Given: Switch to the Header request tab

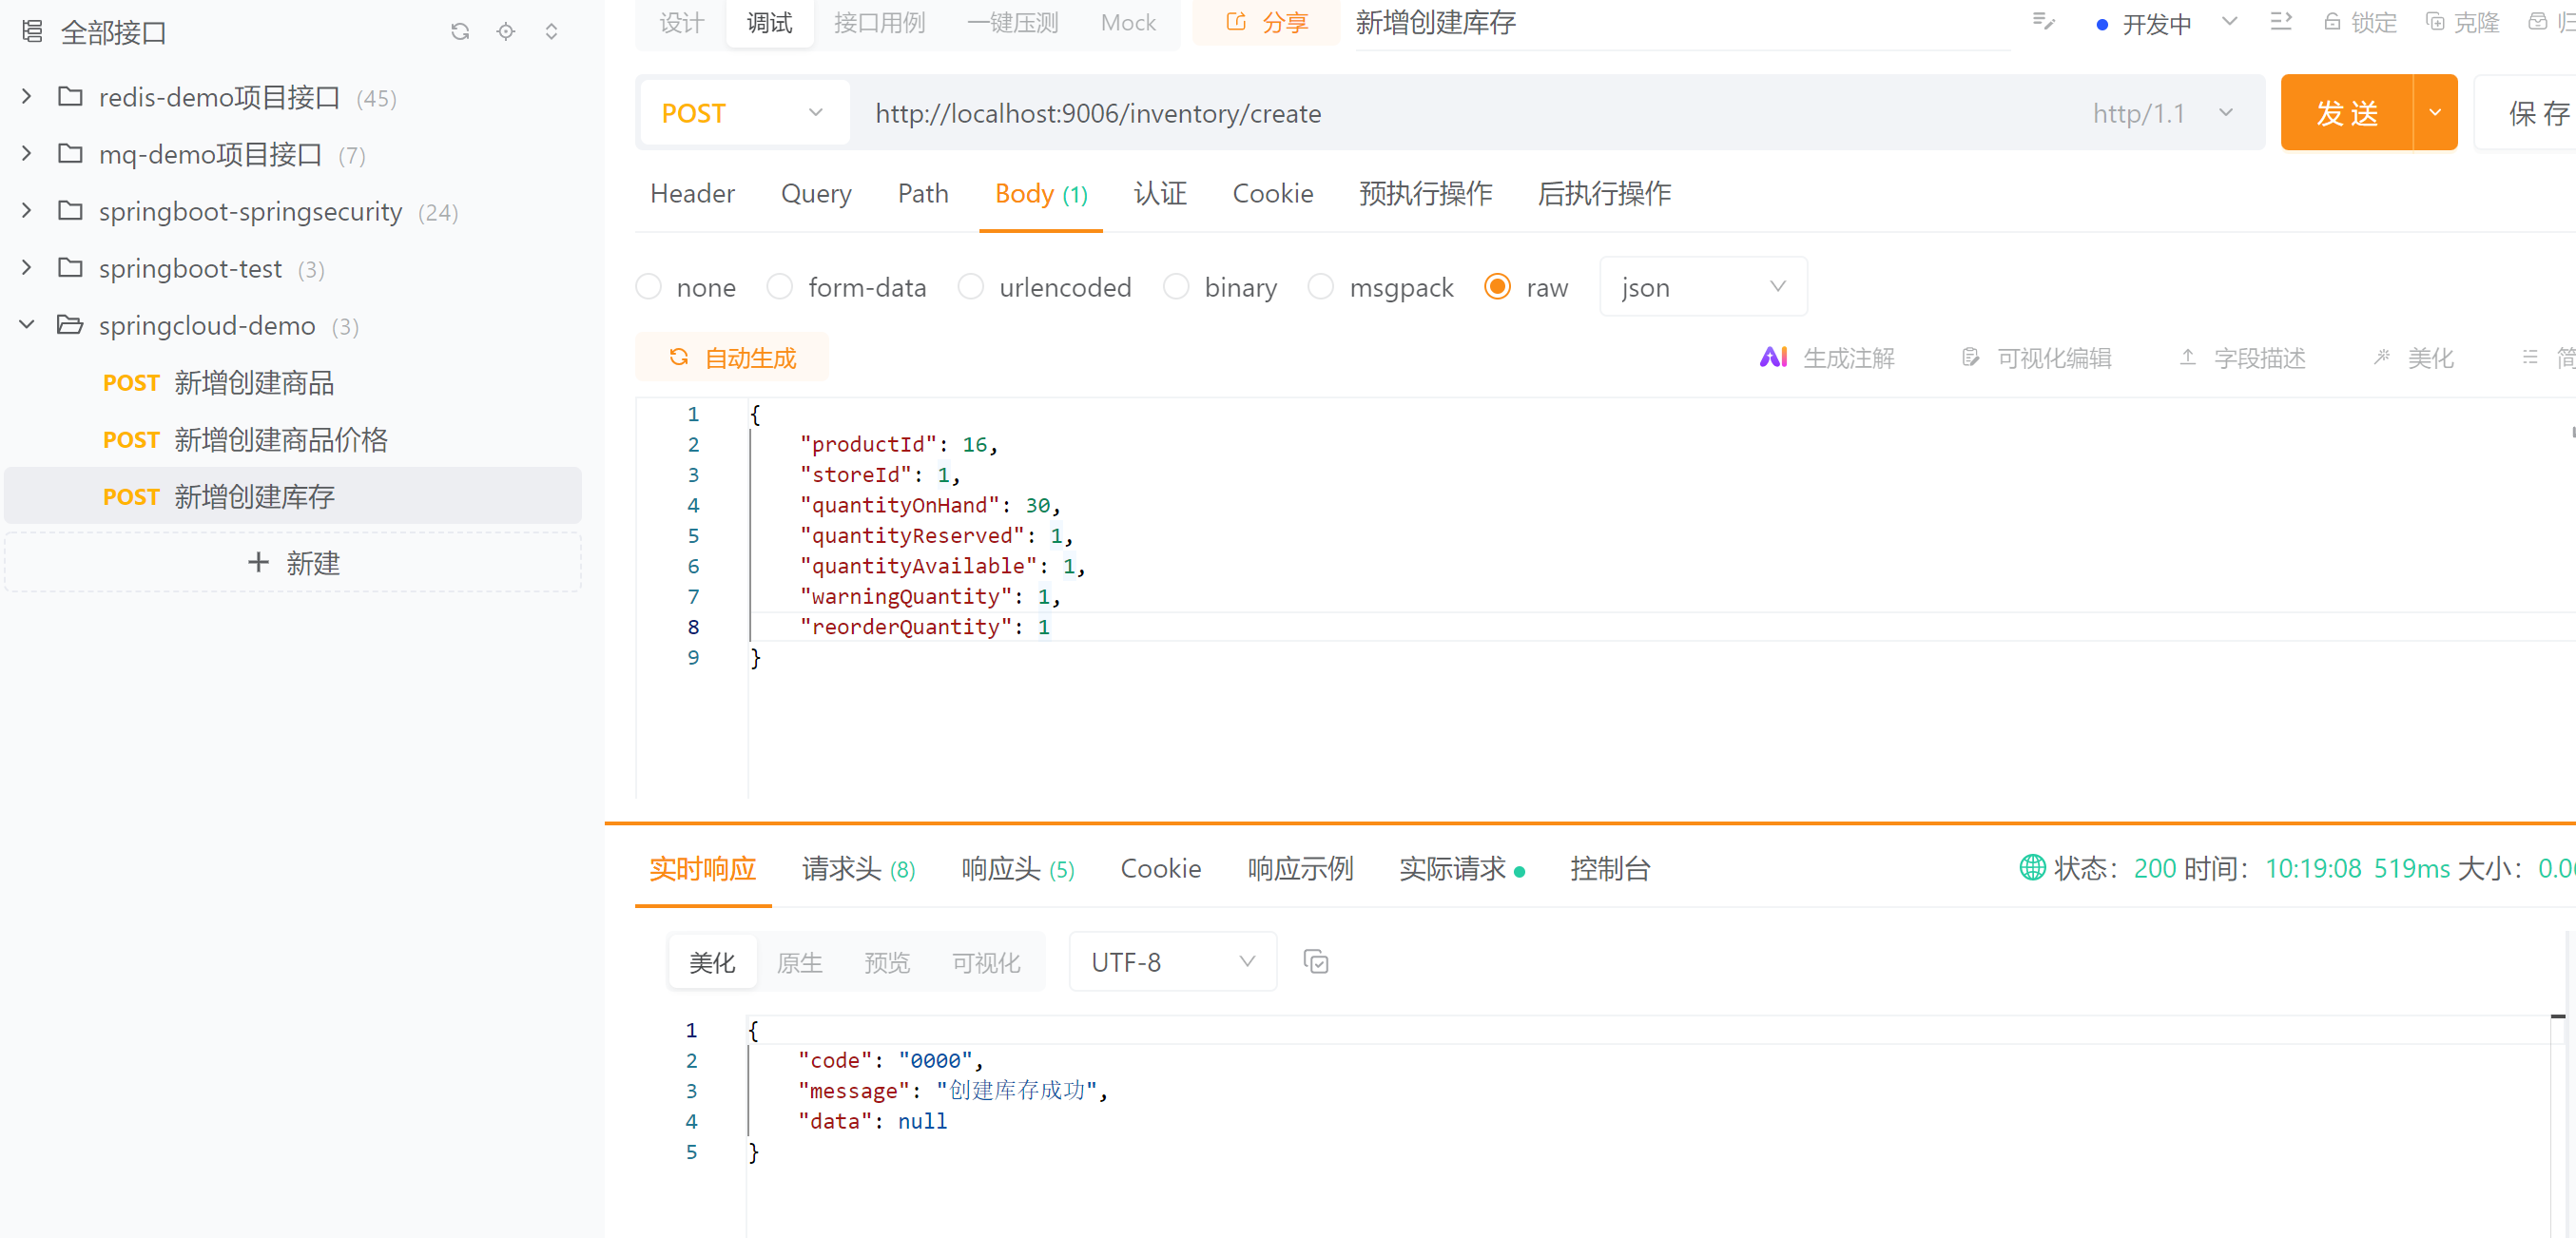Looking at the screenshot, I should pos(692,194).
